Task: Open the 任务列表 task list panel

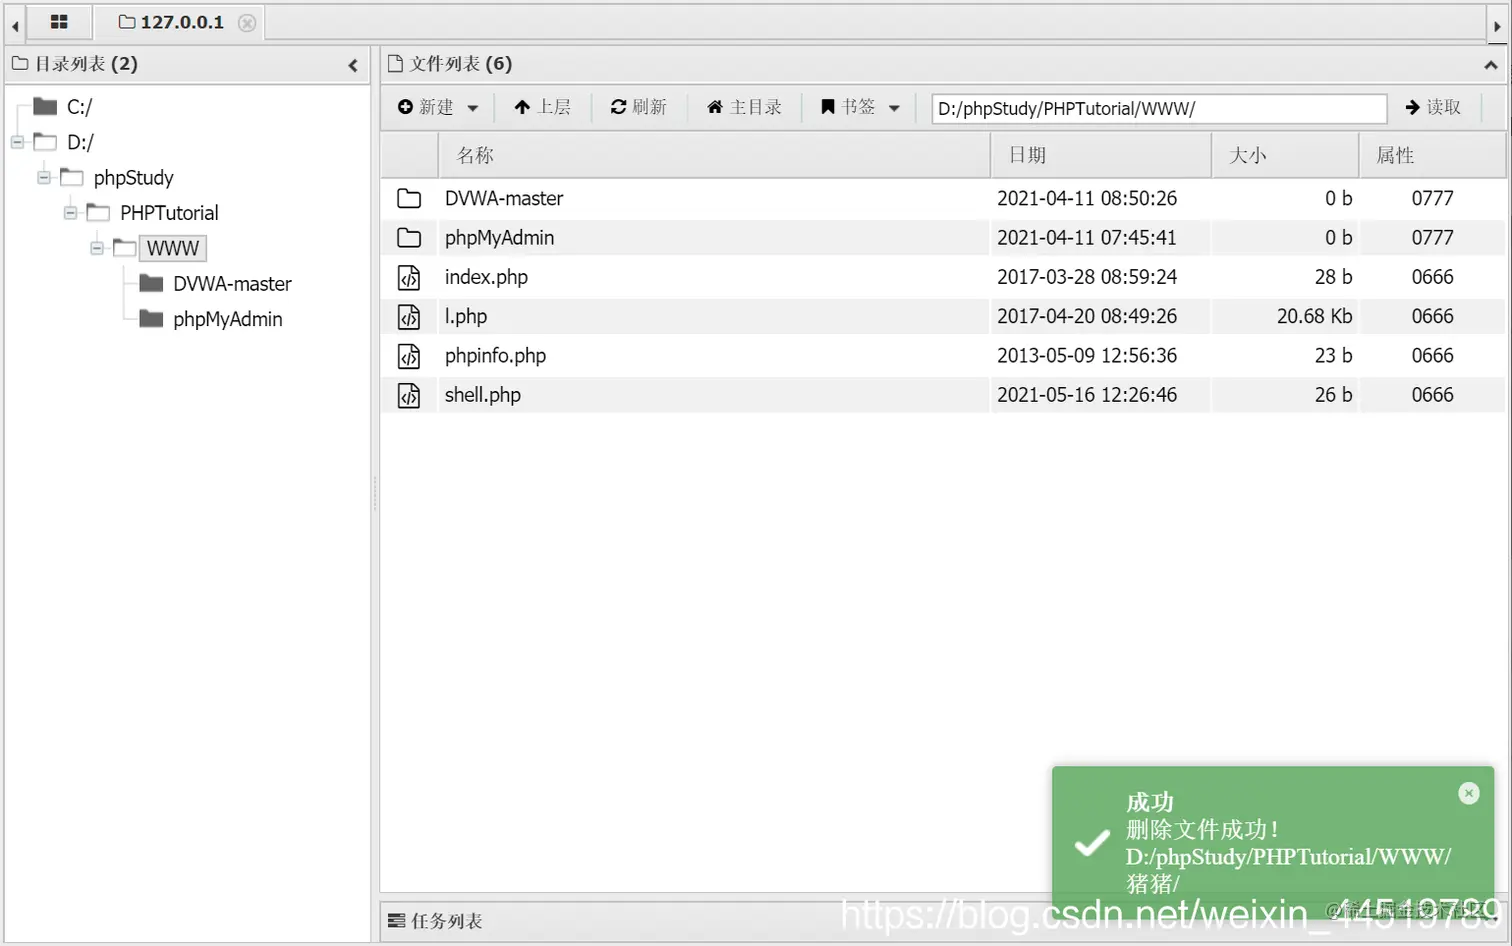Action: click(435, 921)
